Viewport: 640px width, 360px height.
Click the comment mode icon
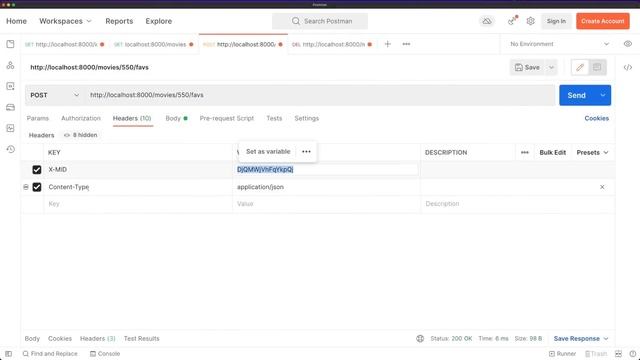click(597, 67)
